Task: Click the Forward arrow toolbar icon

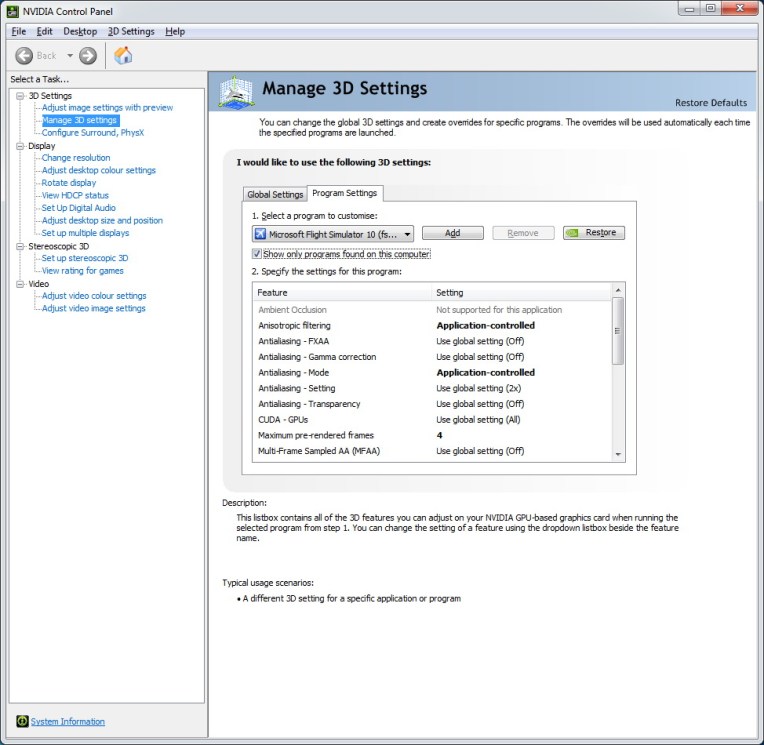Action: [88, 56]
